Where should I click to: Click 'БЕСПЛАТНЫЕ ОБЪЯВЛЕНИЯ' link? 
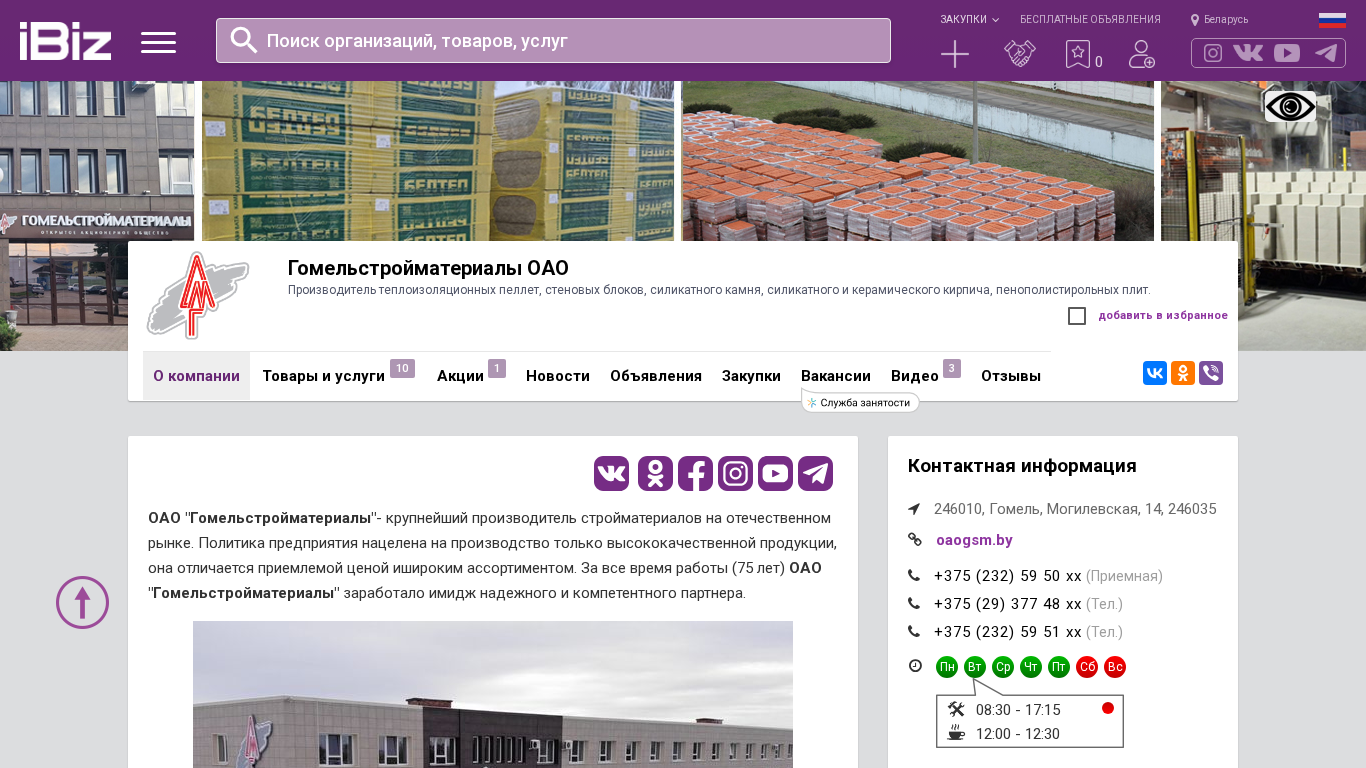pos(1090,20)
